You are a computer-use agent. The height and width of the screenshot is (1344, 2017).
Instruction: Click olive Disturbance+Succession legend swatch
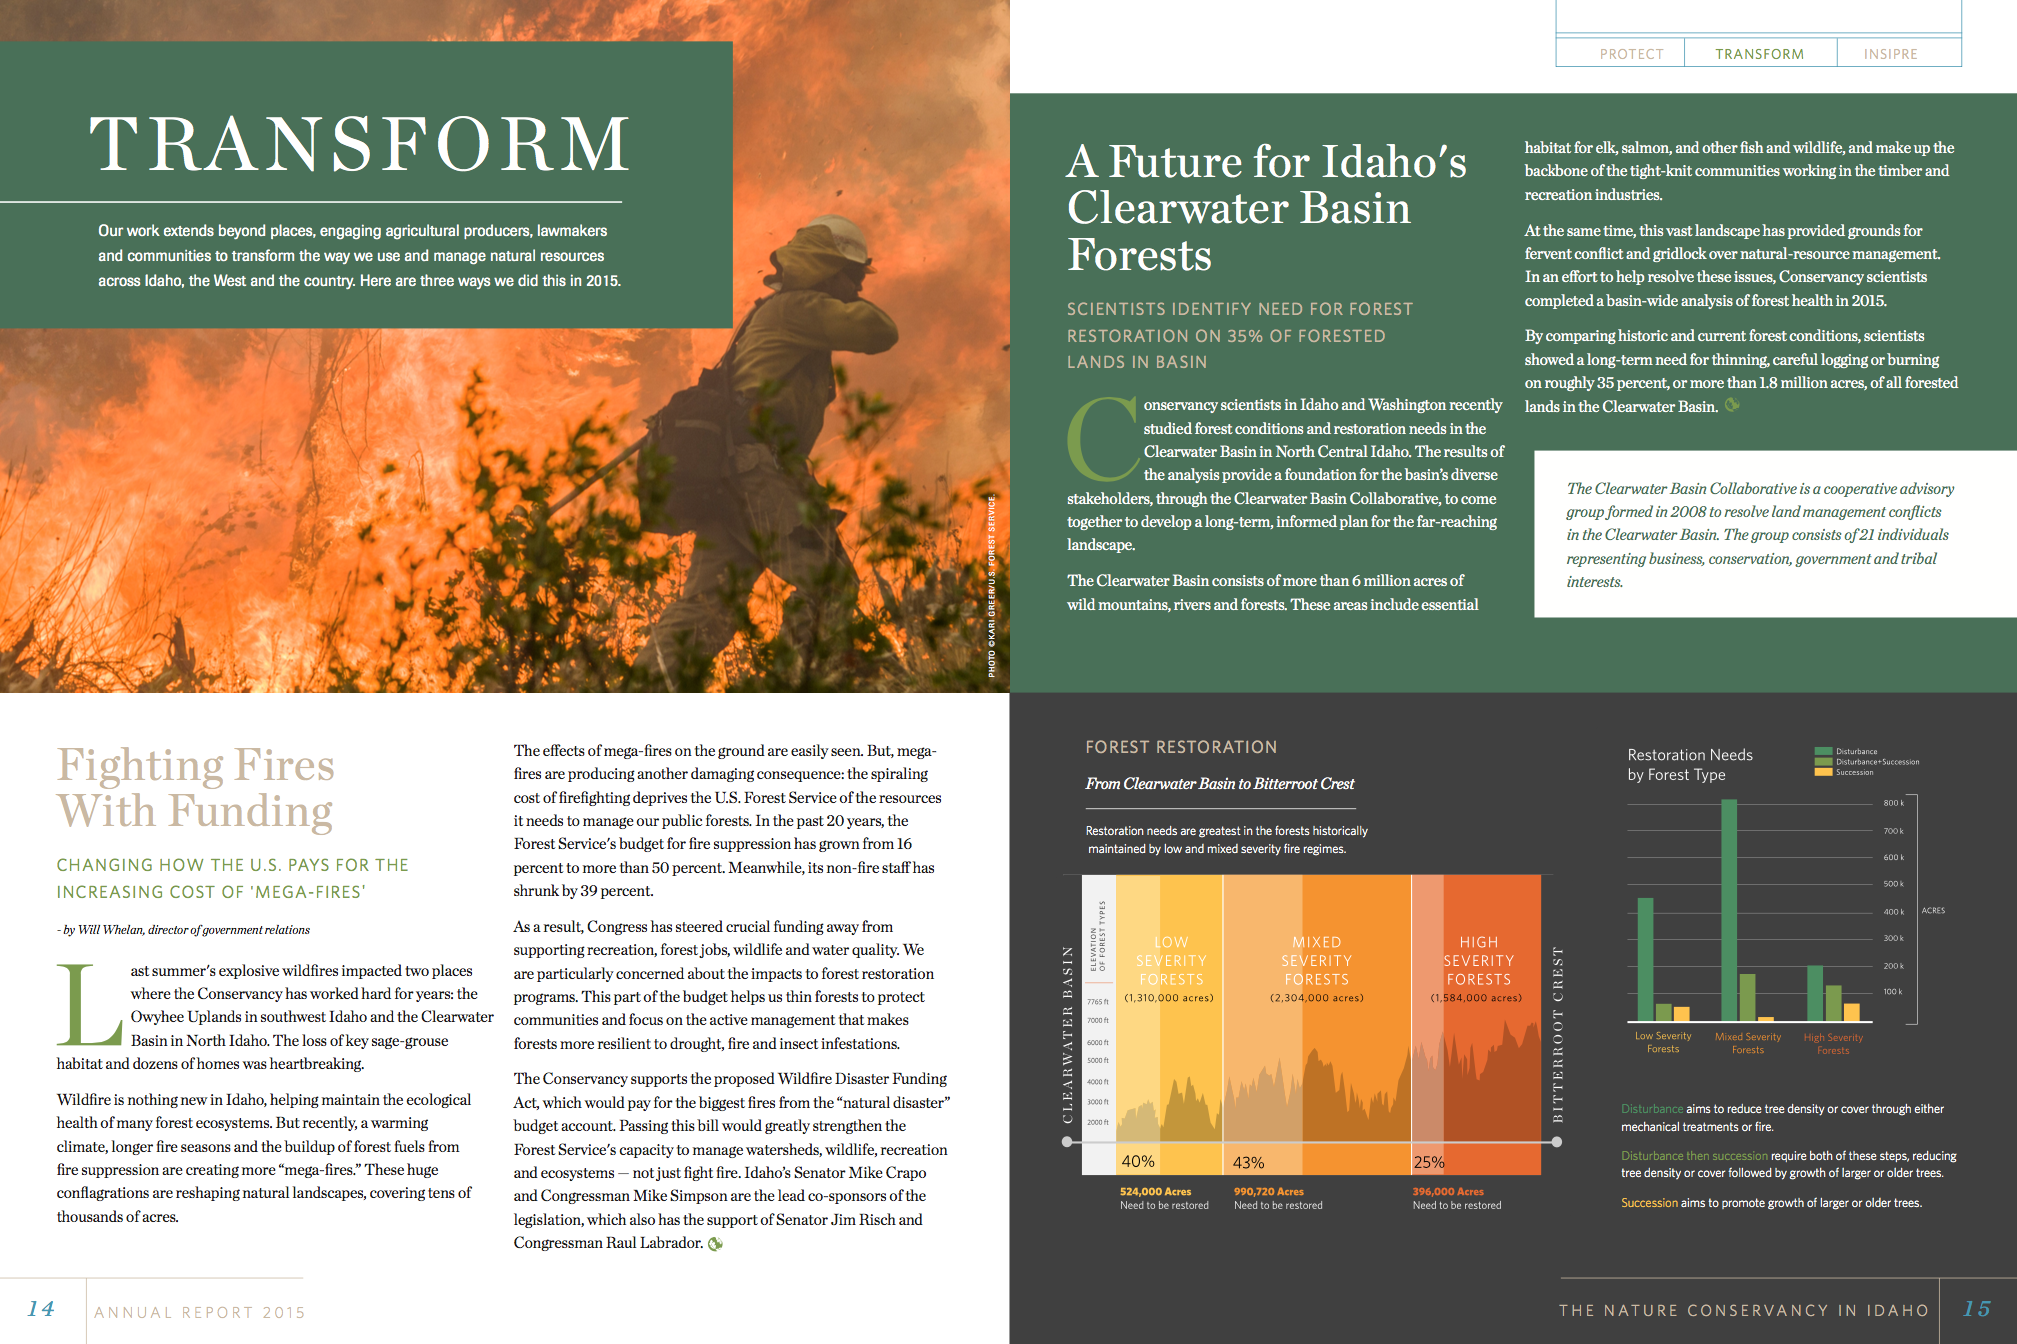[1823, 762]
